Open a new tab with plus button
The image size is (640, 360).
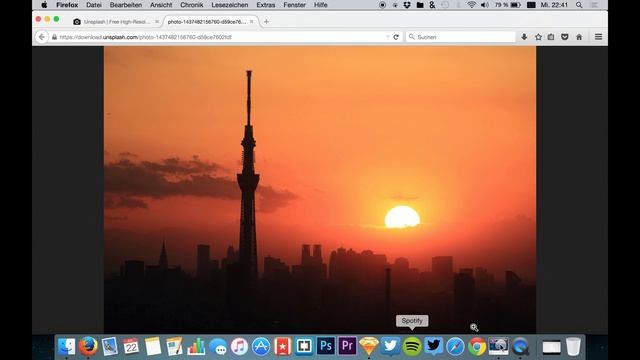(267, 22)
